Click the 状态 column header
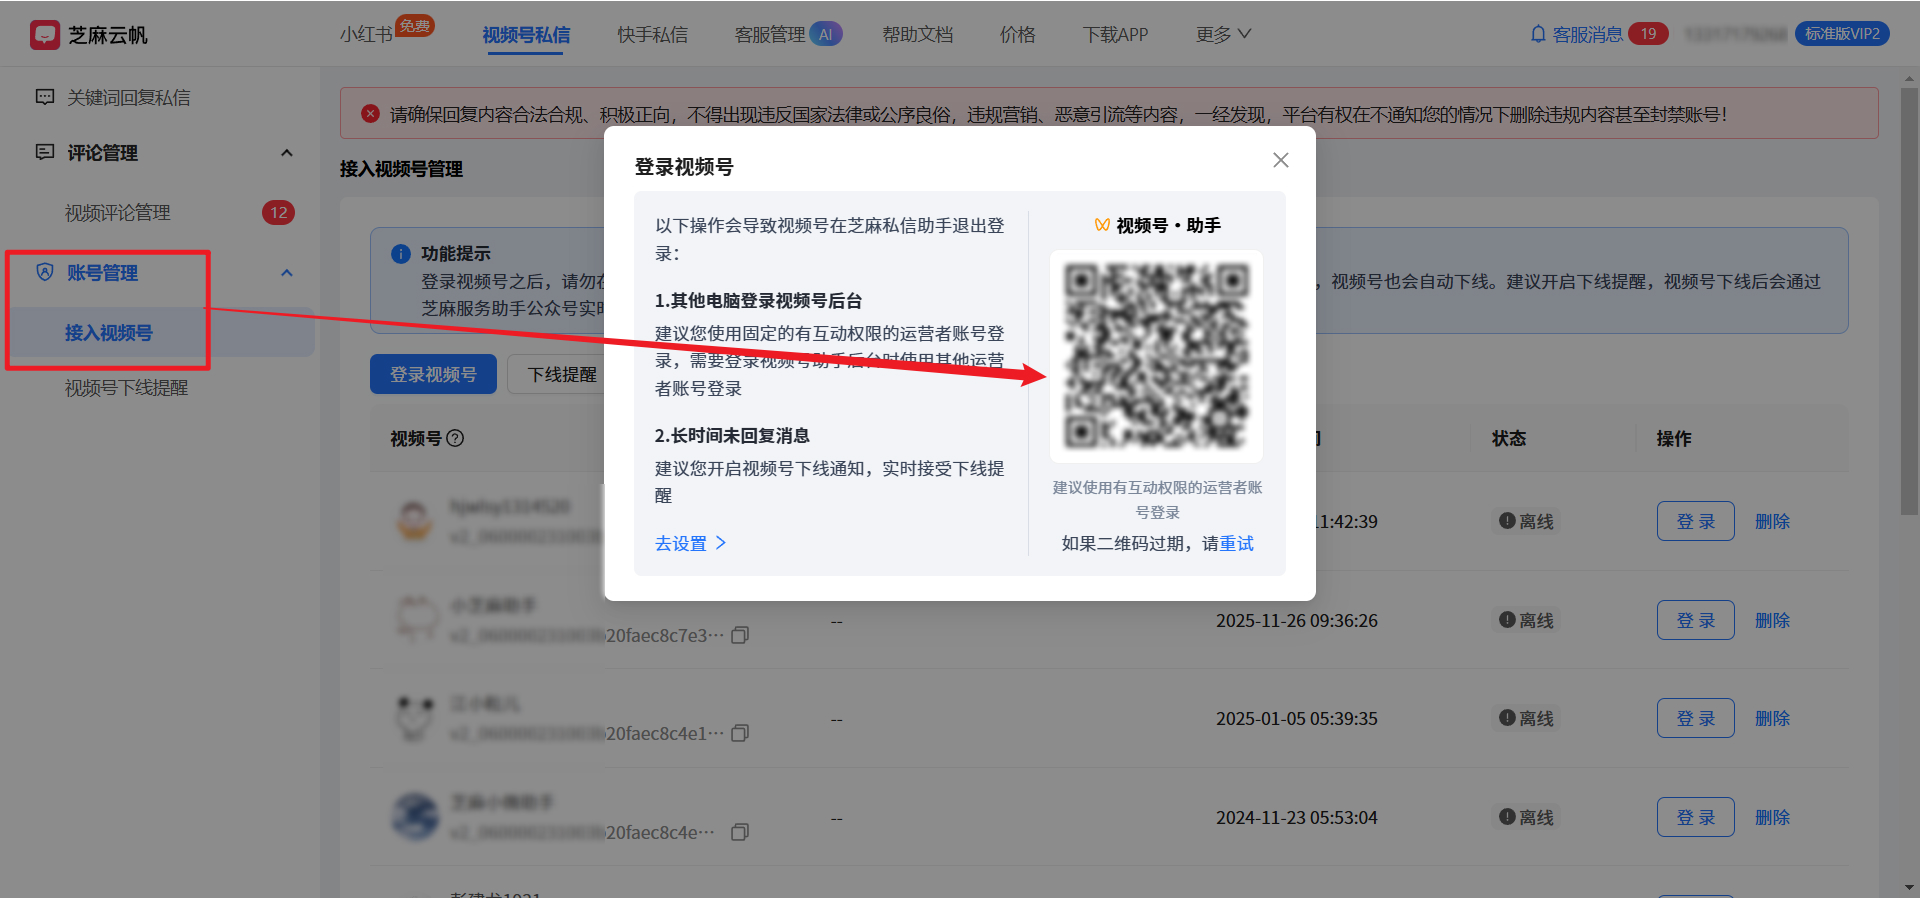Screen dimensions: 1920x898 click(1509, 438)
